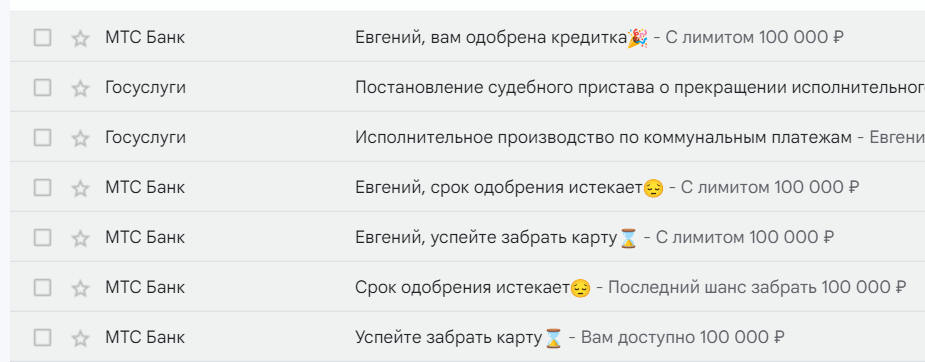
Task: Select checkbox for 'Евгений, срок одобрения истекает'
Action: [x=42, y=188]
